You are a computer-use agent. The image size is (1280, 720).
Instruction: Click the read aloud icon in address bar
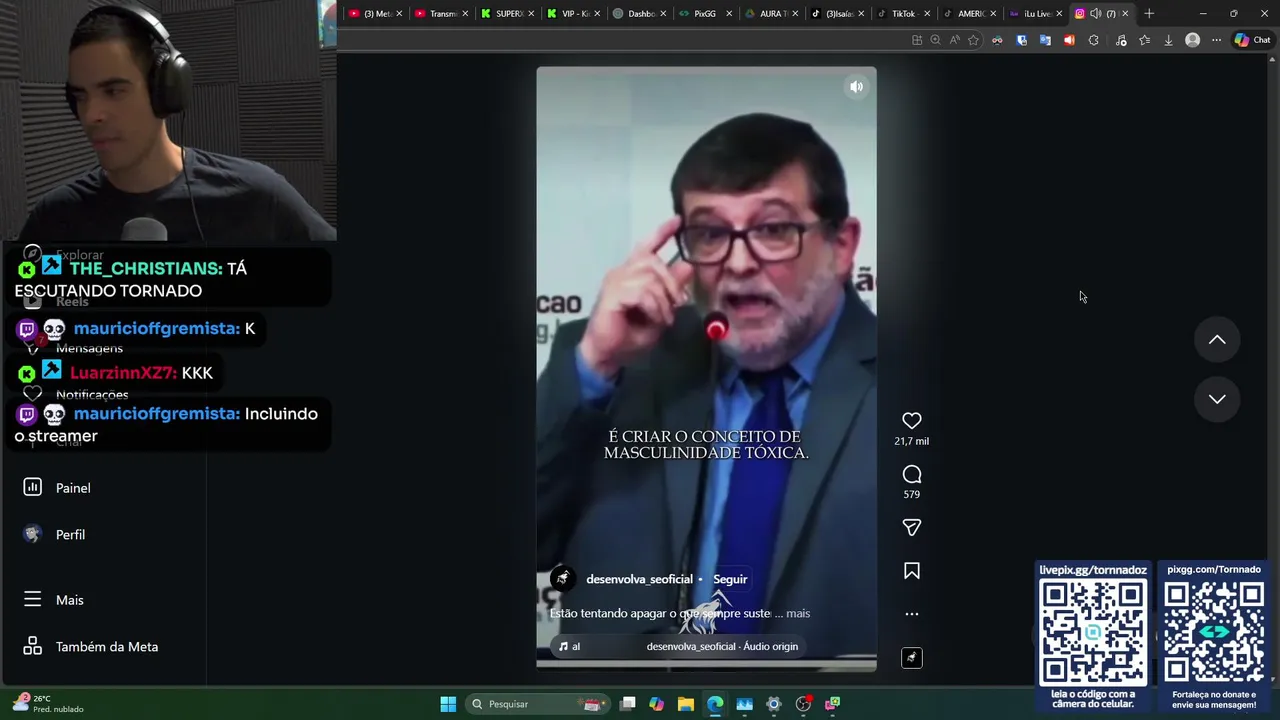coord(954,40)
